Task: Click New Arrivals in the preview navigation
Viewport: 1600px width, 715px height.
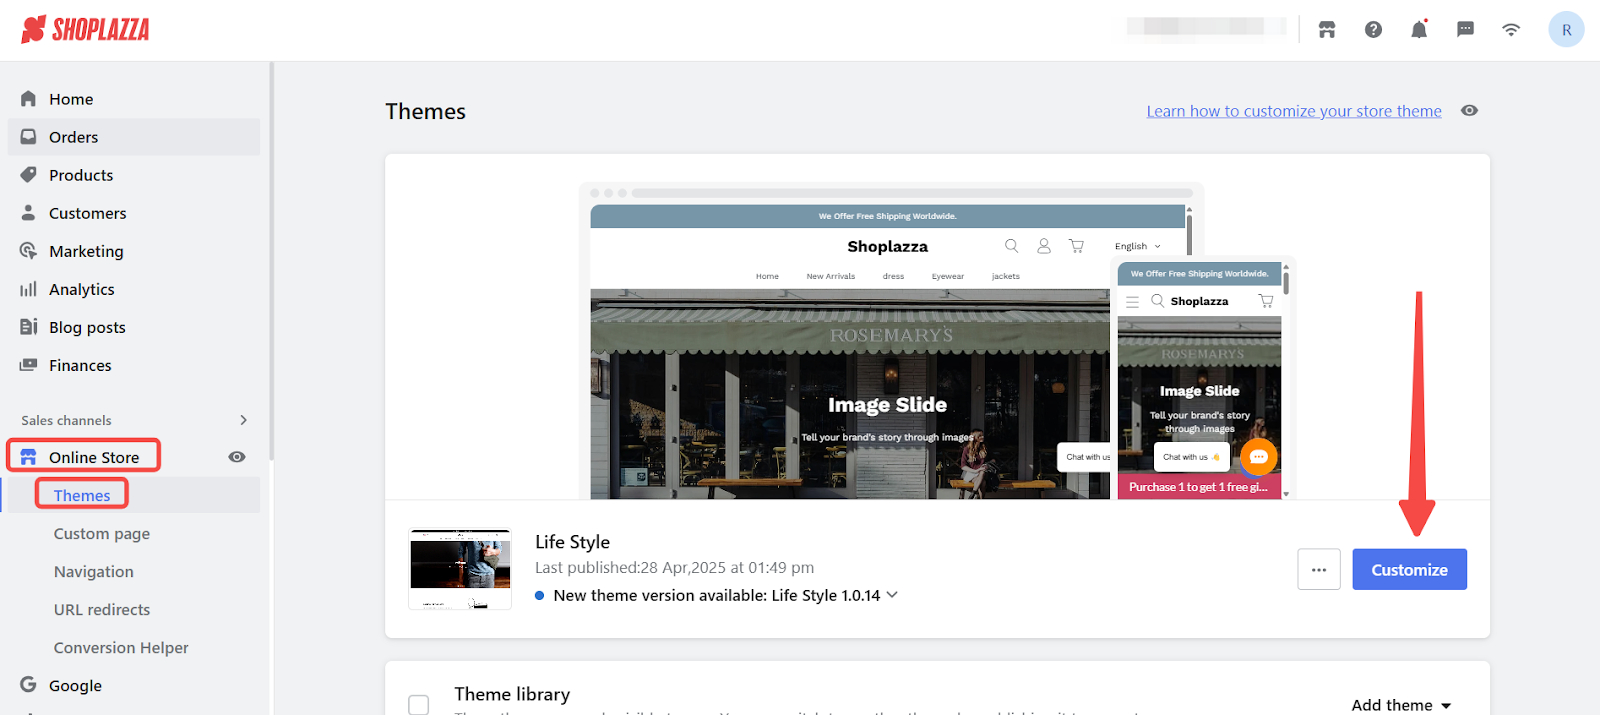Action: point(831,276)
